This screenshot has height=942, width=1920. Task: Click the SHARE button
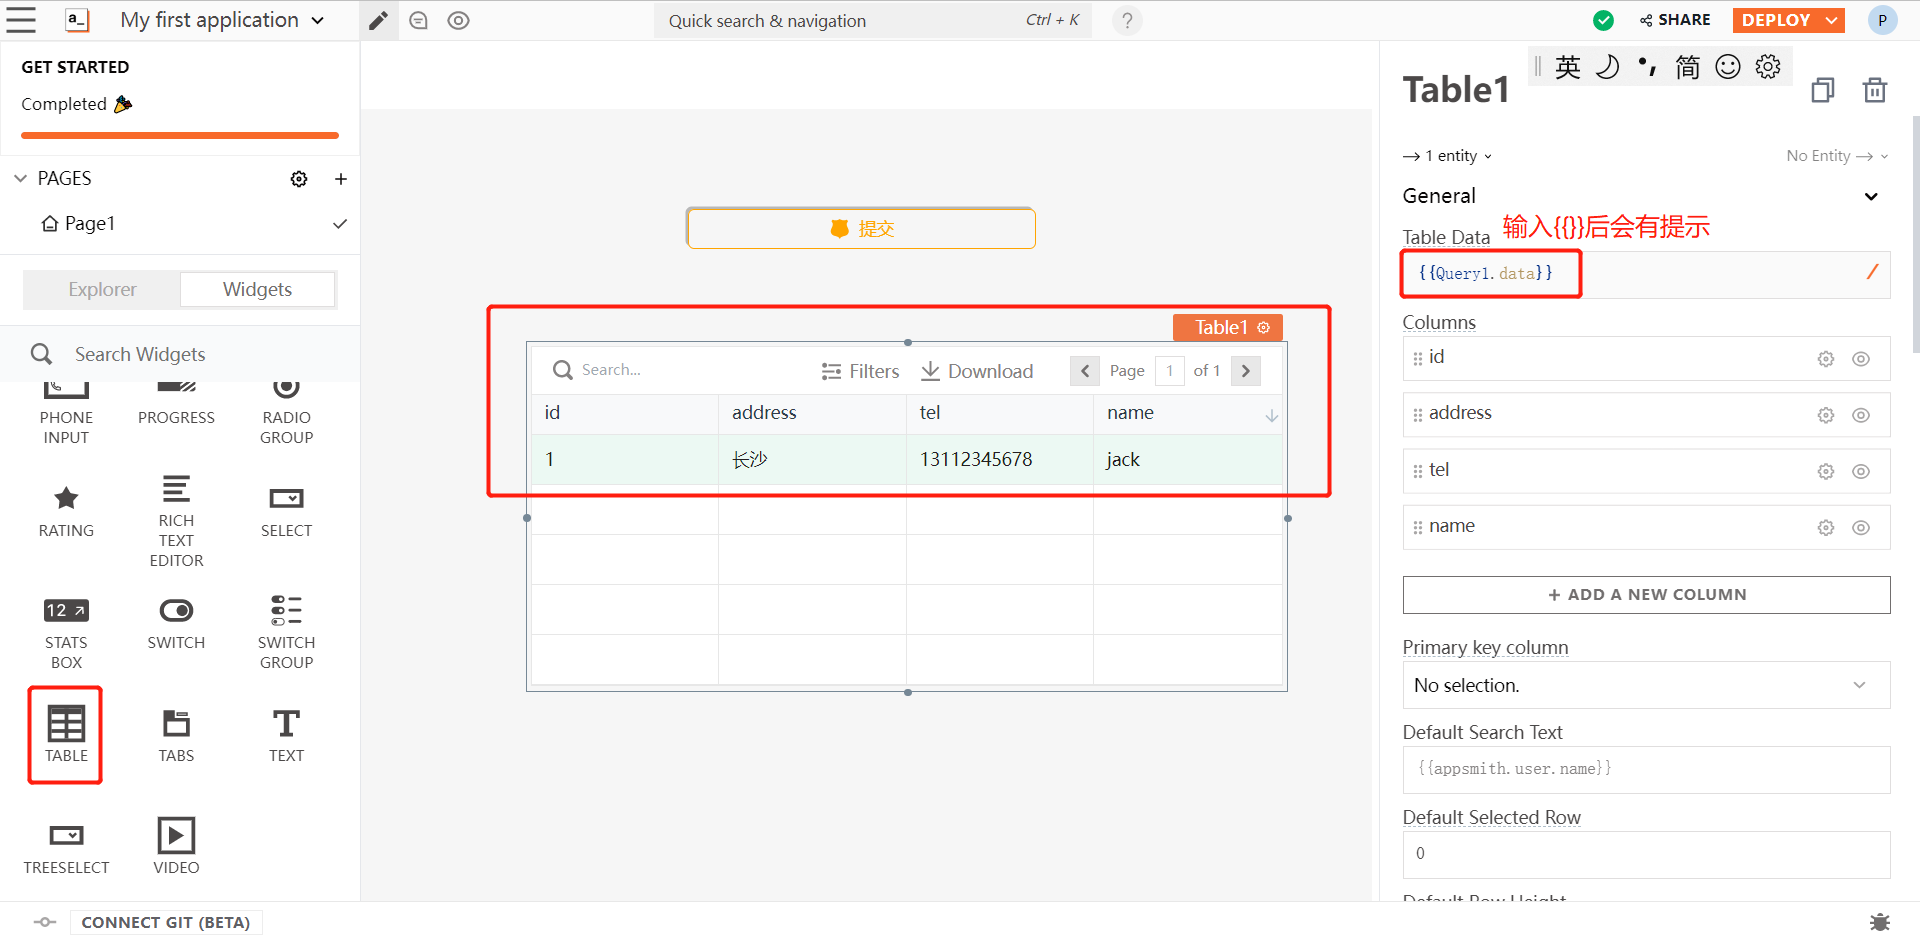(1675, 20)
